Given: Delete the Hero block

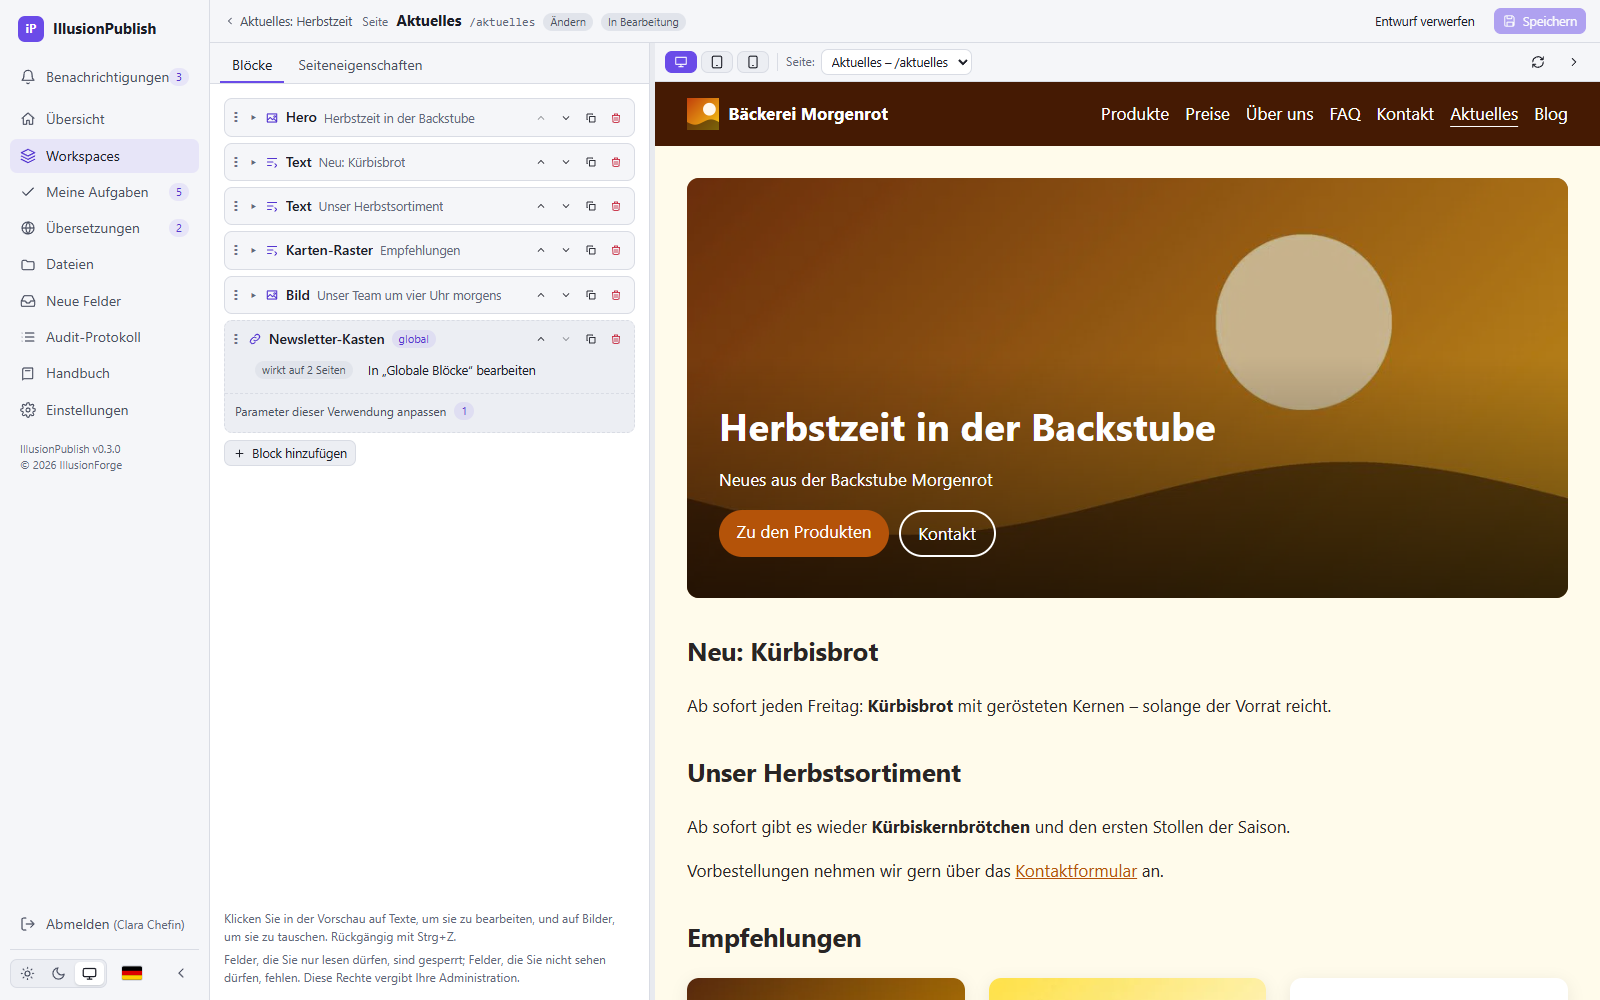Looking at the screenshot, I should (x=616, y=118).
